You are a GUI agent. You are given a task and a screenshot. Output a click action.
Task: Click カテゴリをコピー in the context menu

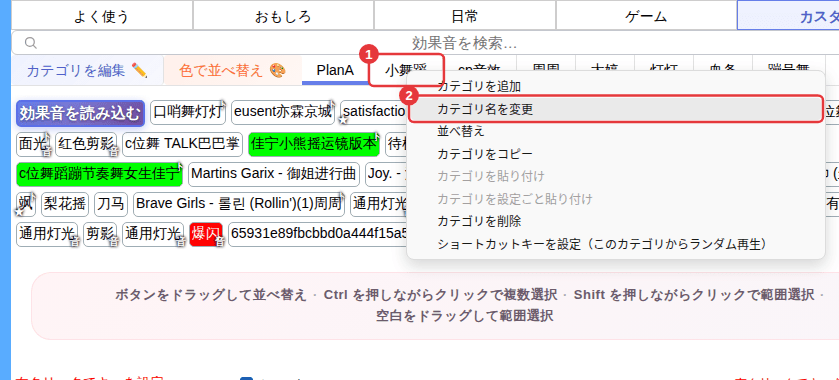(615, 154)
